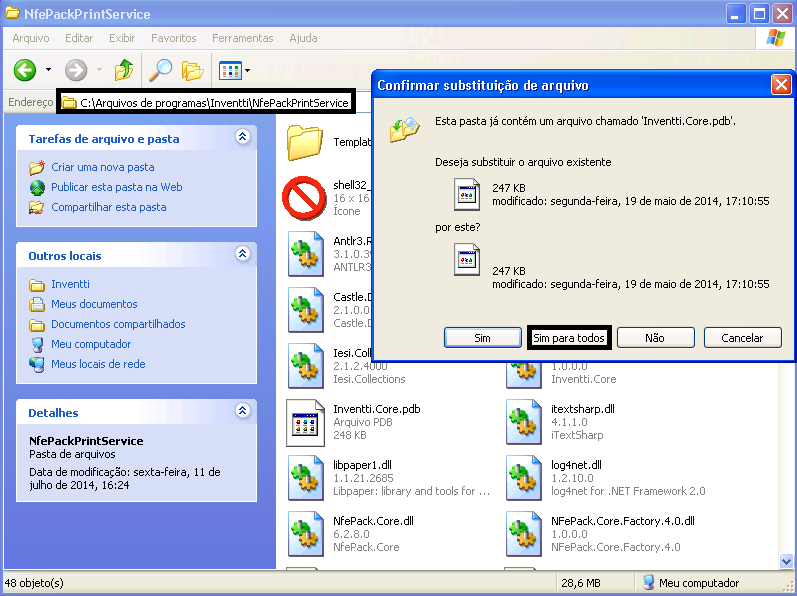Collapse the Outros locais panel
The image size is (797, 596).
click(242, 255)
